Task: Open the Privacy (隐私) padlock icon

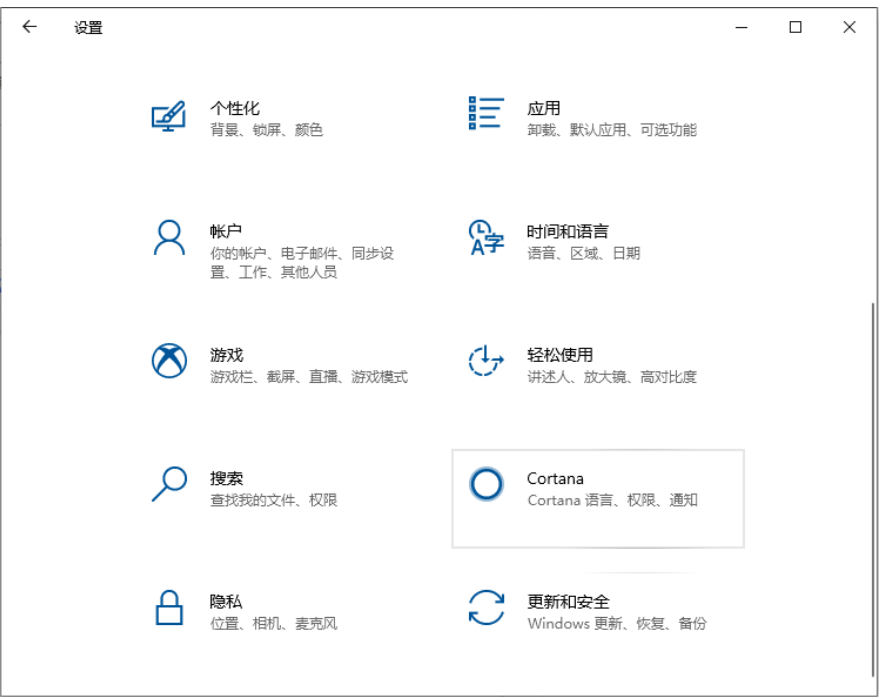Action: click(169, 607)
